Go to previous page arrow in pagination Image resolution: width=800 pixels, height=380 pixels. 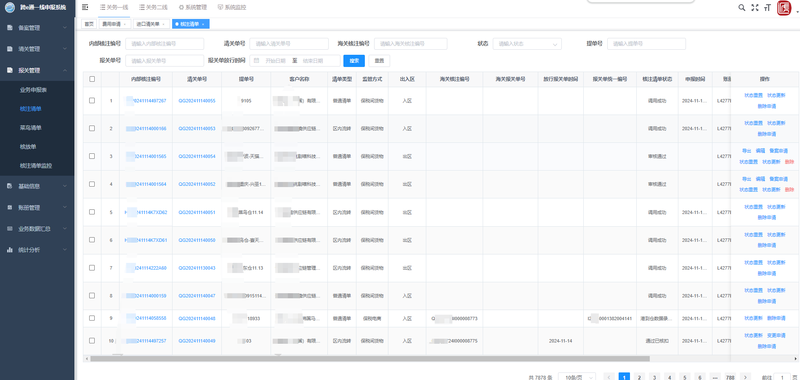click(609, 377)
